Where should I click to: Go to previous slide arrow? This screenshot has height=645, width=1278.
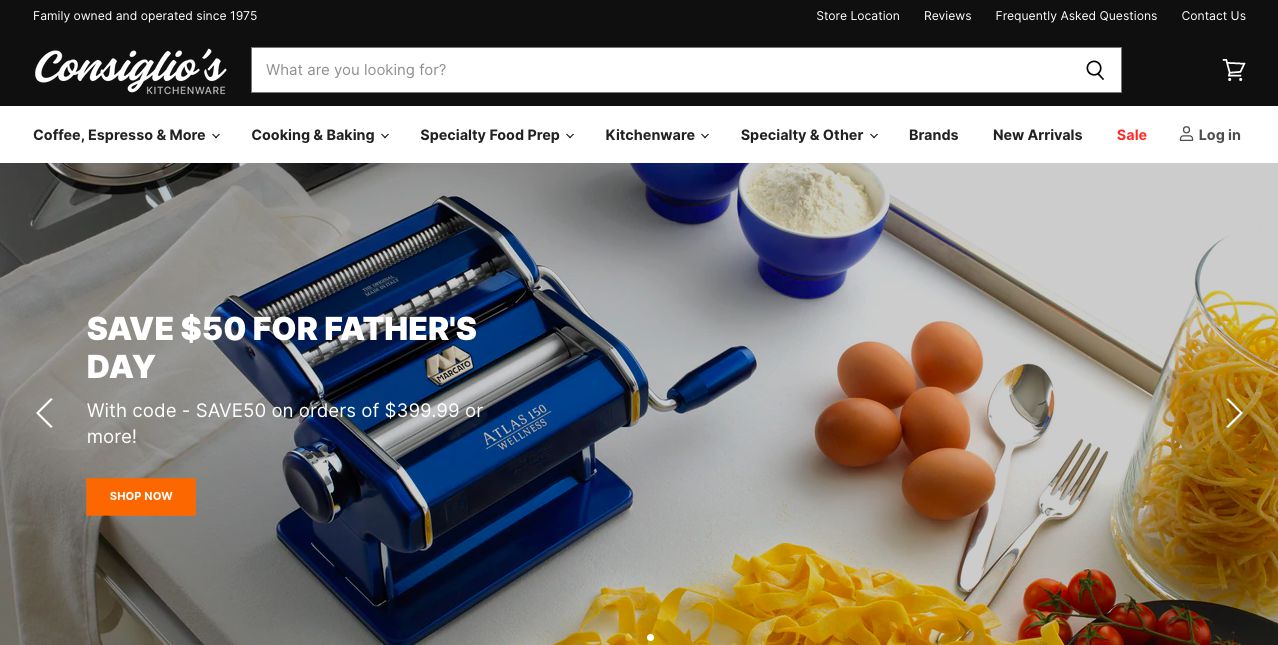click(x=44, y=413)
